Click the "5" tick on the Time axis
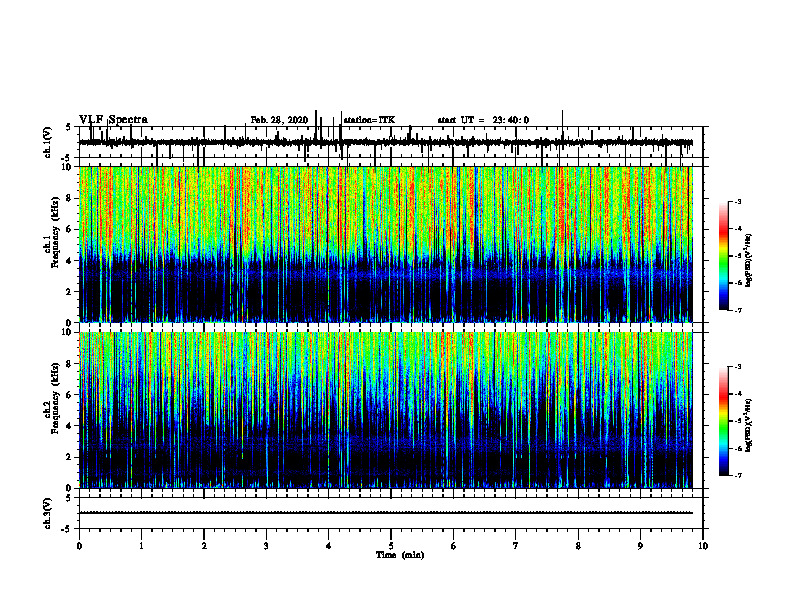Image resolution: width=792 pixels, height=612 pixels. [x=391, y=546]
